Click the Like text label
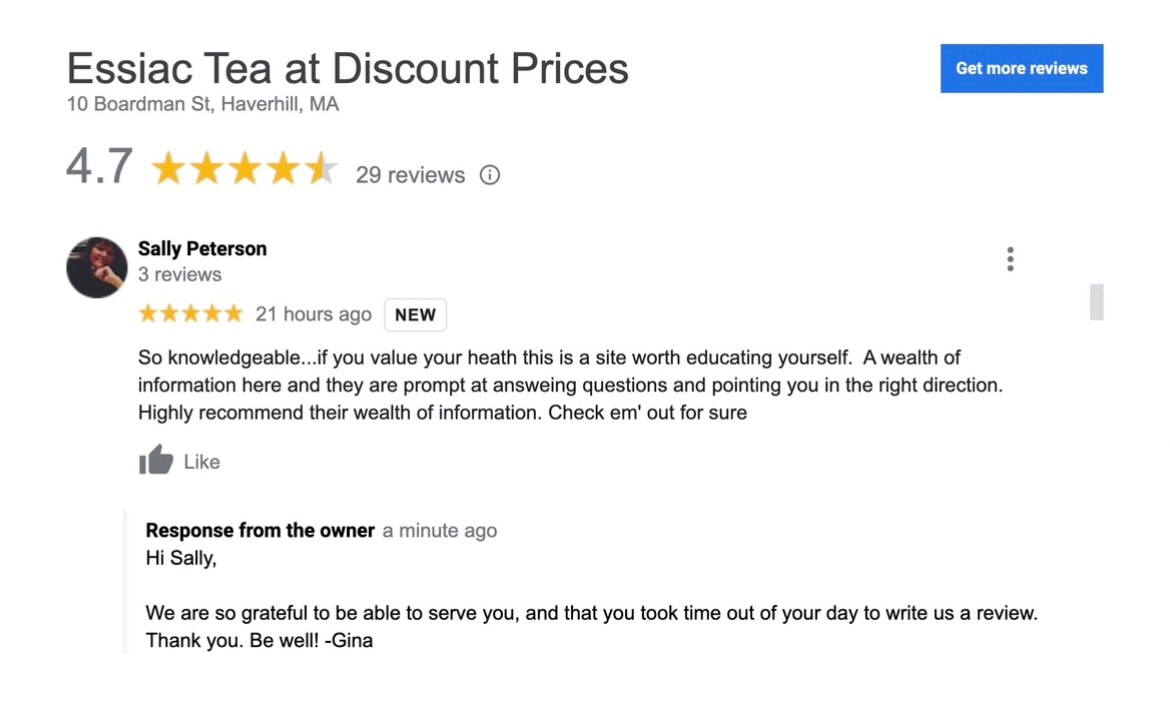This screenshot has height=712, width=1170. click(201, 462)
